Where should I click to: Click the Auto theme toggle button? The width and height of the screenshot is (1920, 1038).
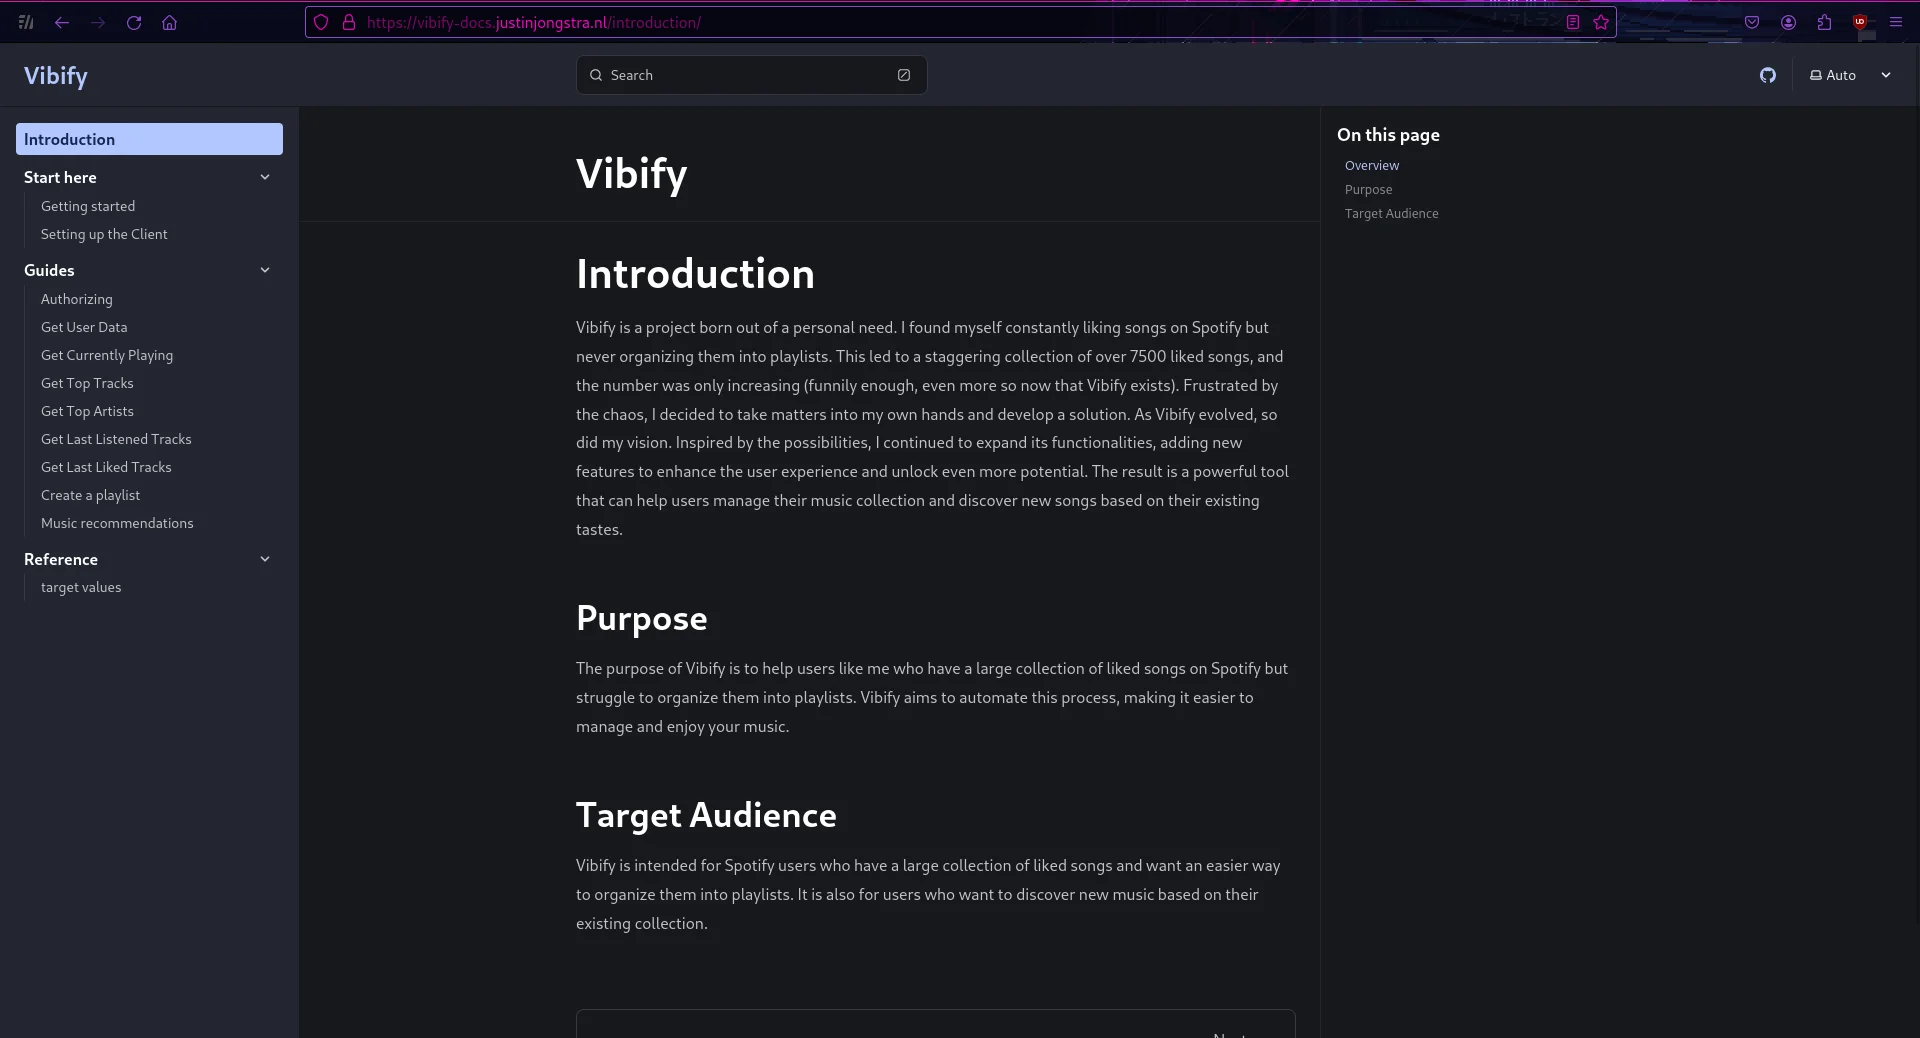click(1833, 75)
